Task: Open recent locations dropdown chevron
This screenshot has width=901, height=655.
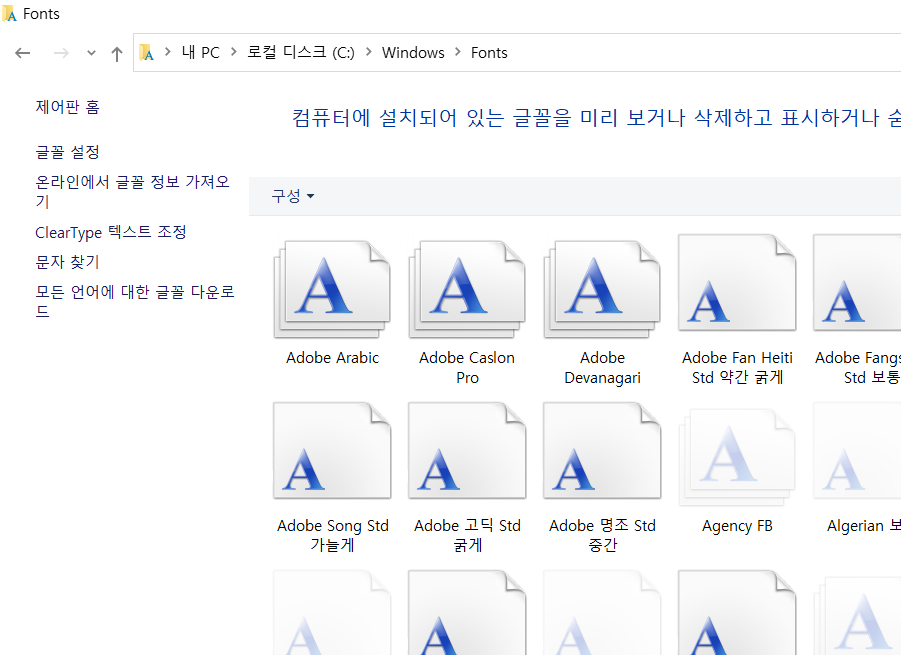Action: point(91,53)
